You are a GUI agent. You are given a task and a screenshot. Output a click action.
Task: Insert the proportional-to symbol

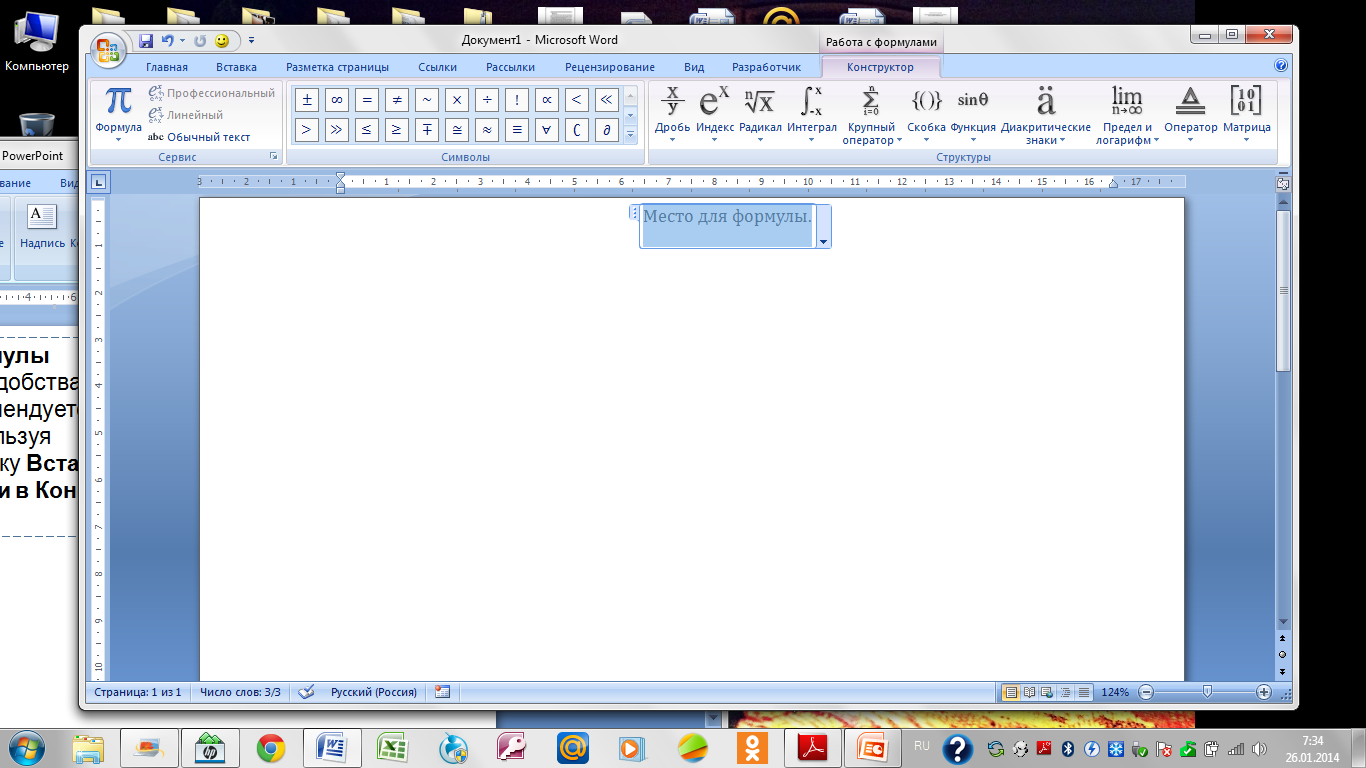(x=547, y=99)
